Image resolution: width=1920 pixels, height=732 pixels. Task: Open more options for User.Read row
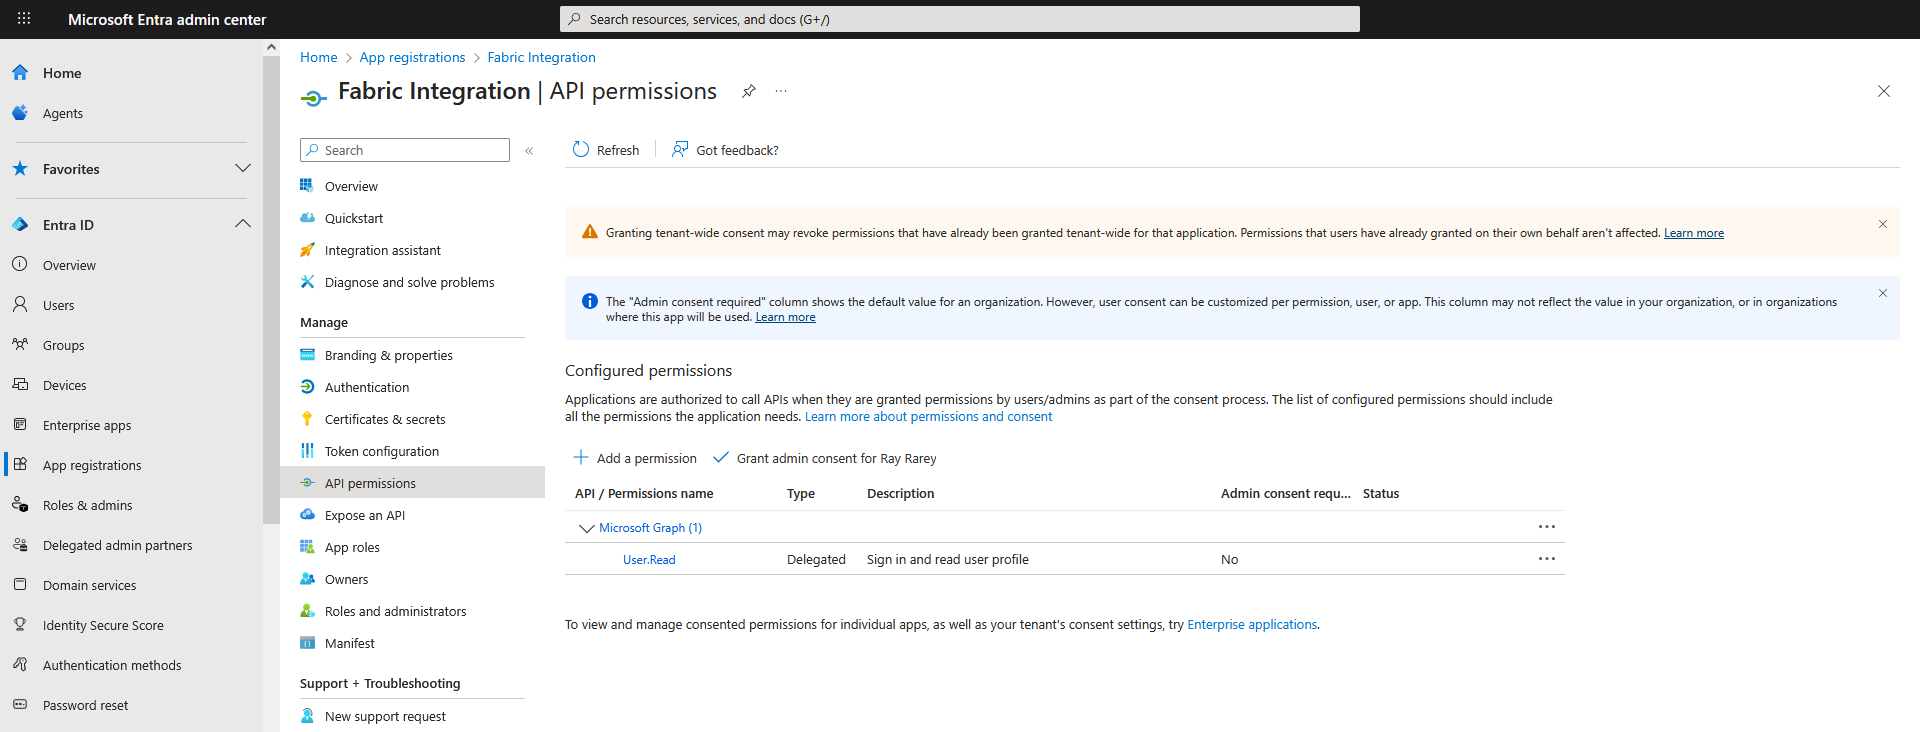(x=1546, y=559)
